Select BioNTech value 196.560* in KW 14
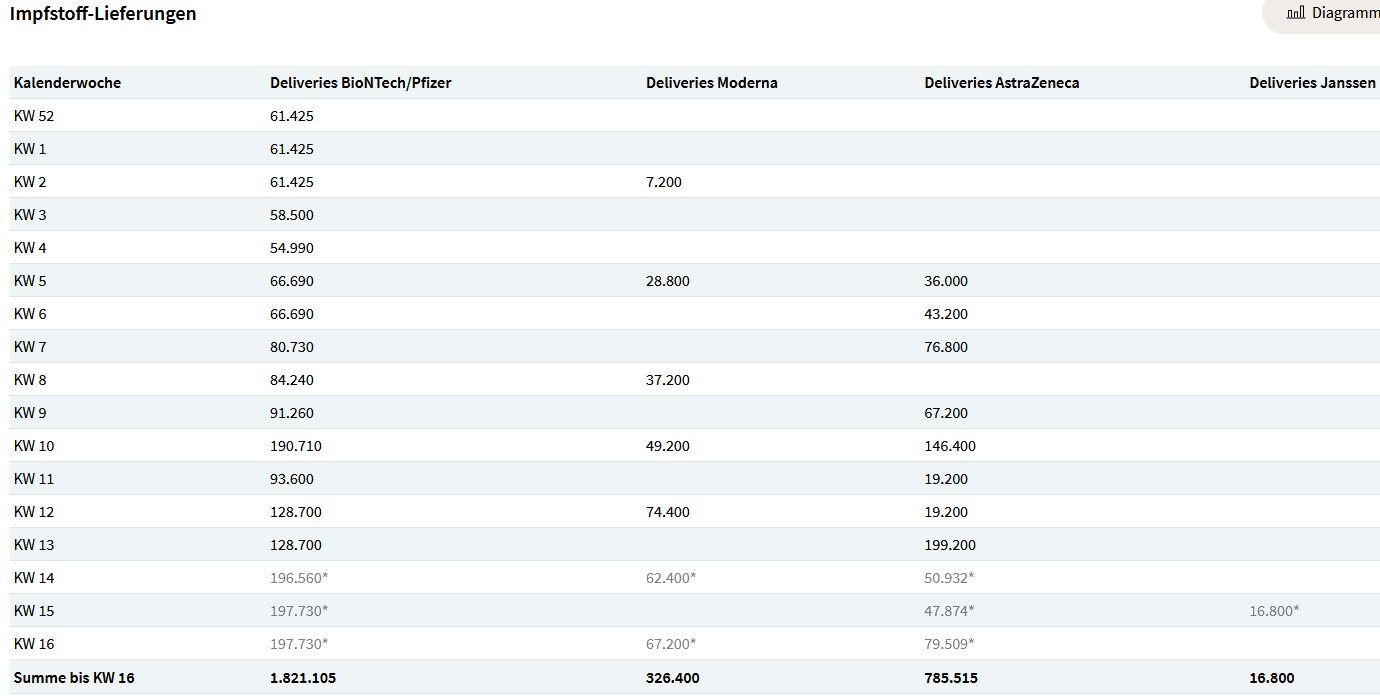The width and height of the screenshot is (1380, 700). pyautogui.click(x=299, y=578)
